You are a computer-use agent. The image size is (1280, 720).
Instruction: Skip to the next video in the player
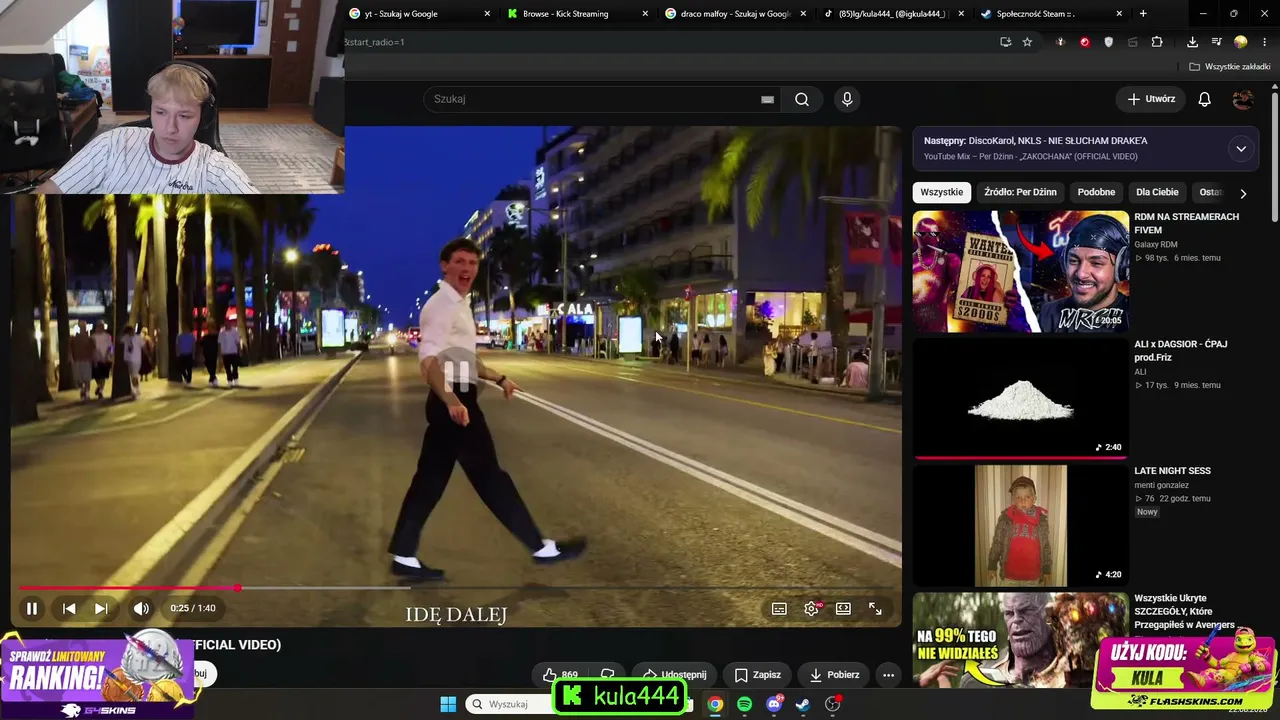tap(101, 608)
